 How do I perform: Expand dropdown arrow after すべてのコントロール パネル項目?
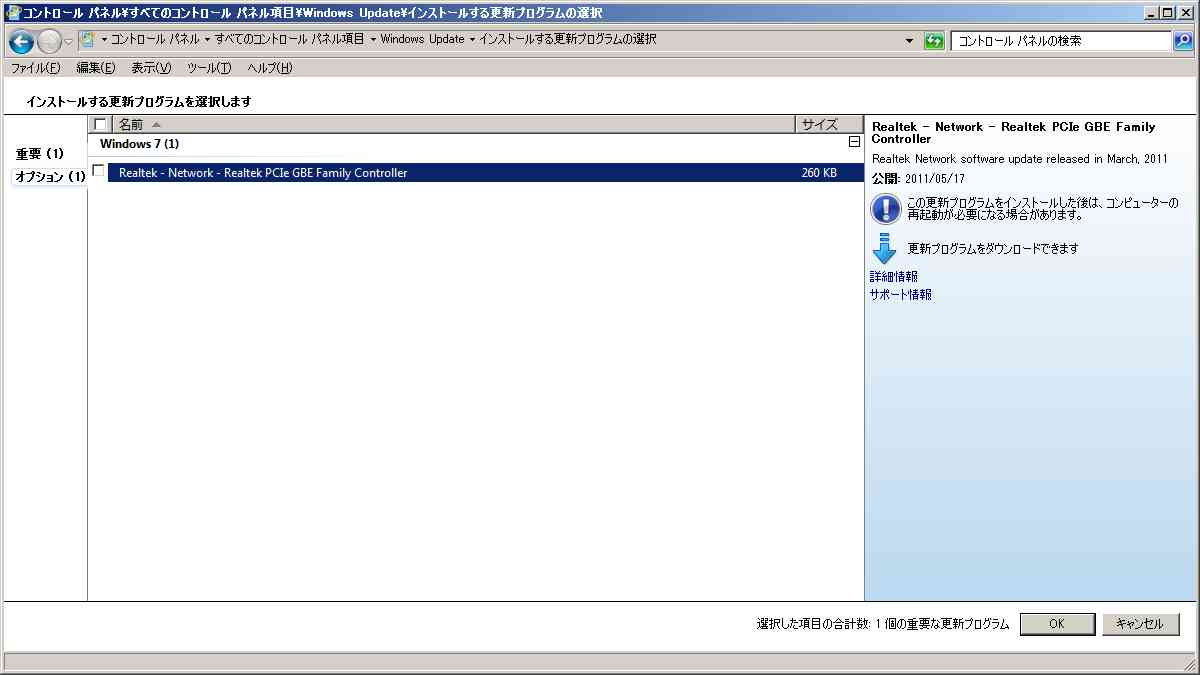(x=372, y=40)
